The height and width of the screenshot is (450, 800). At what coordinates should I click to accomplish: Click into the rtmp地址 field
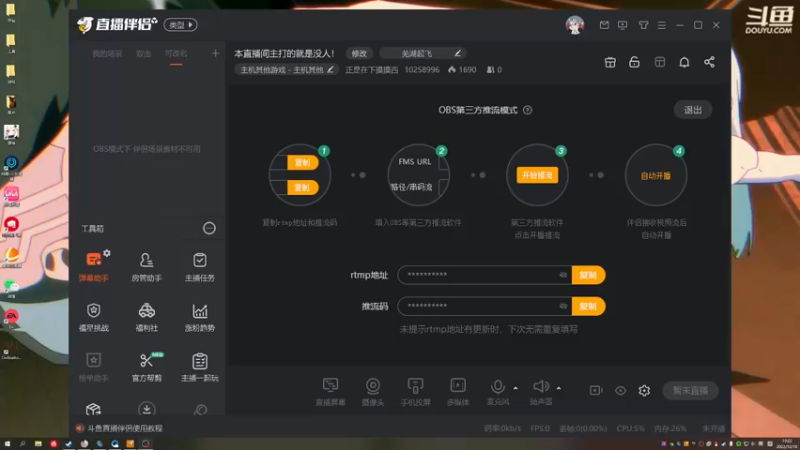485,275
